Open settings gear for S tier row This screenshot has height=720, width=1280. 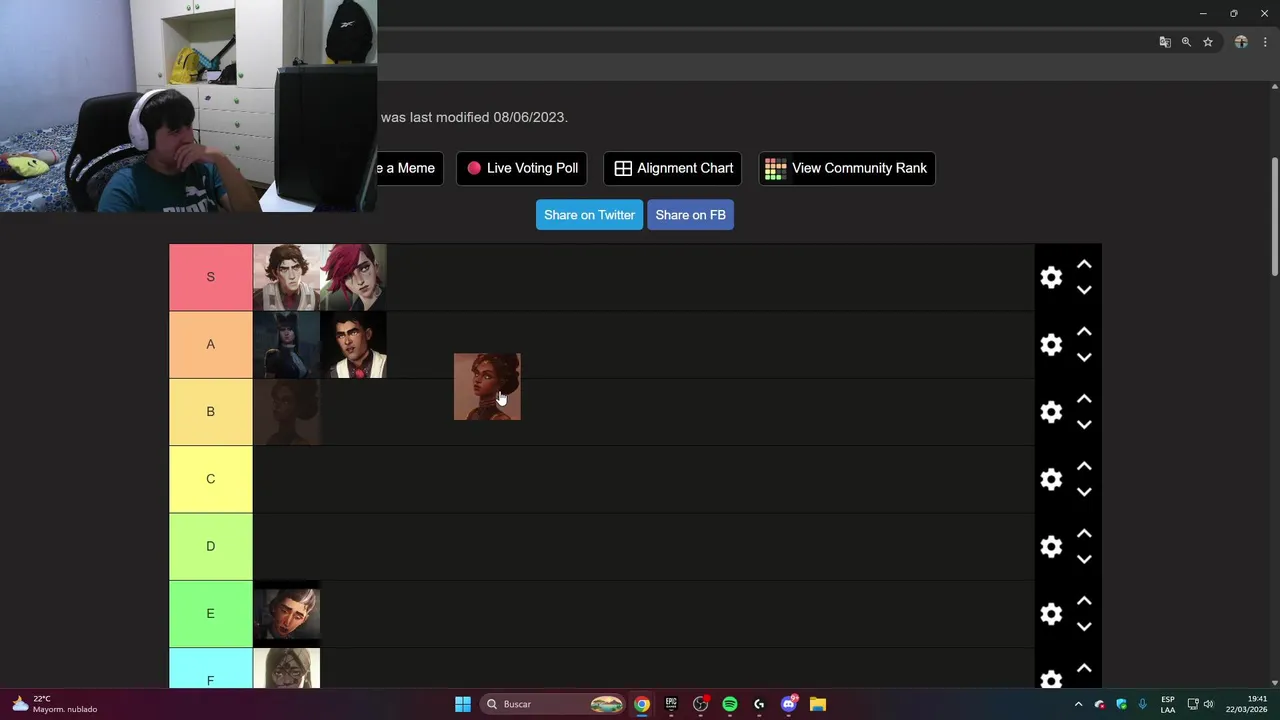click(x=1051, y=278)
